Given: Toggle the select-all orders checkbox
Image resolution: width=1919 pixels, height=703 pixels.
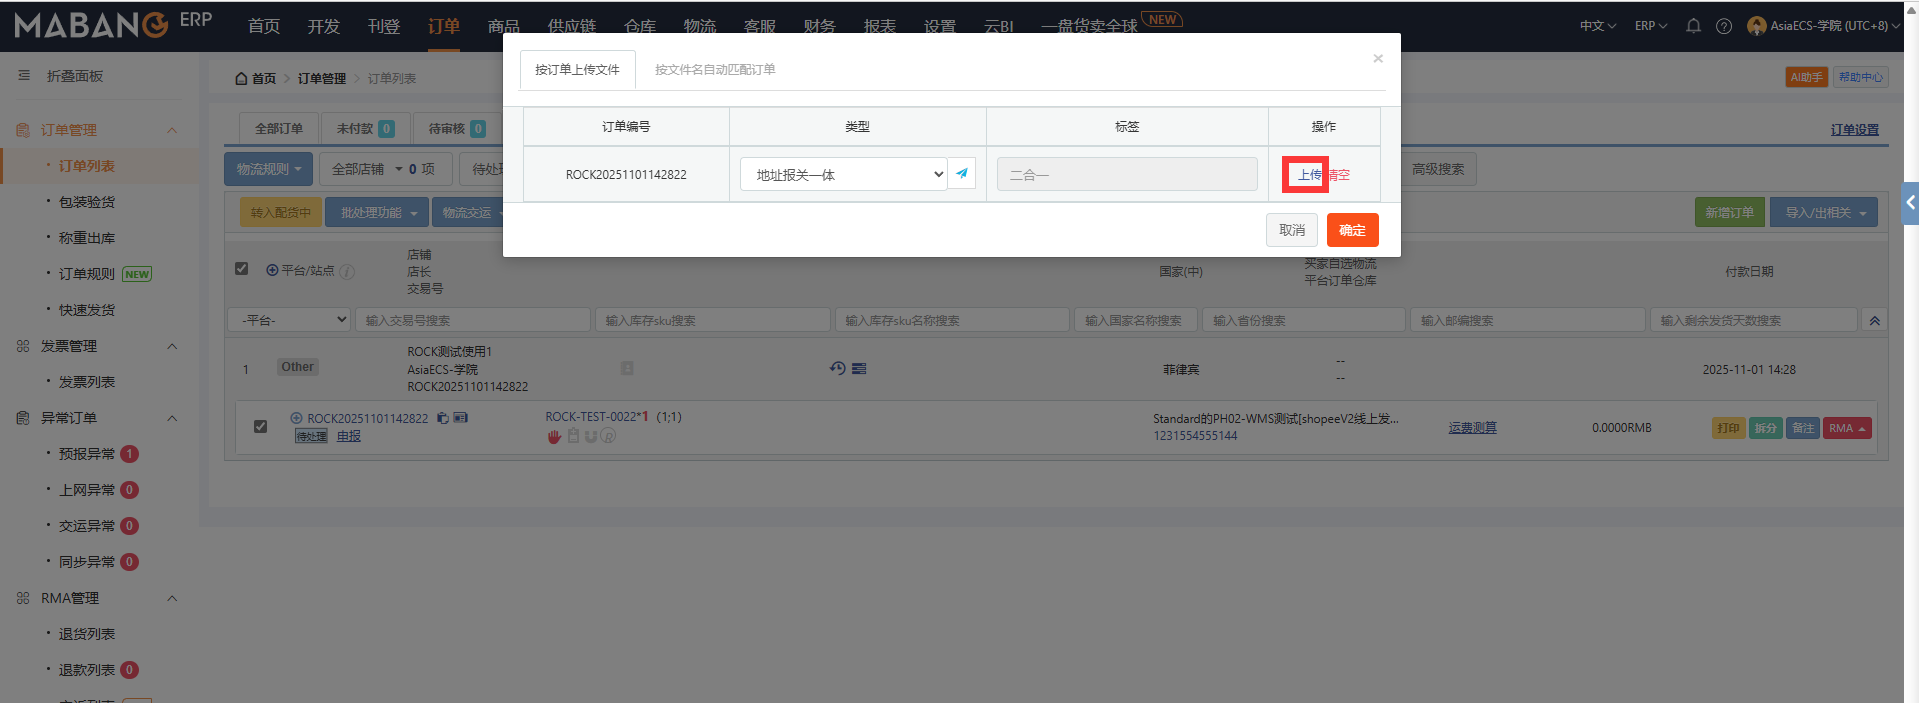Looking at the screenshot, I should (241, 269).
